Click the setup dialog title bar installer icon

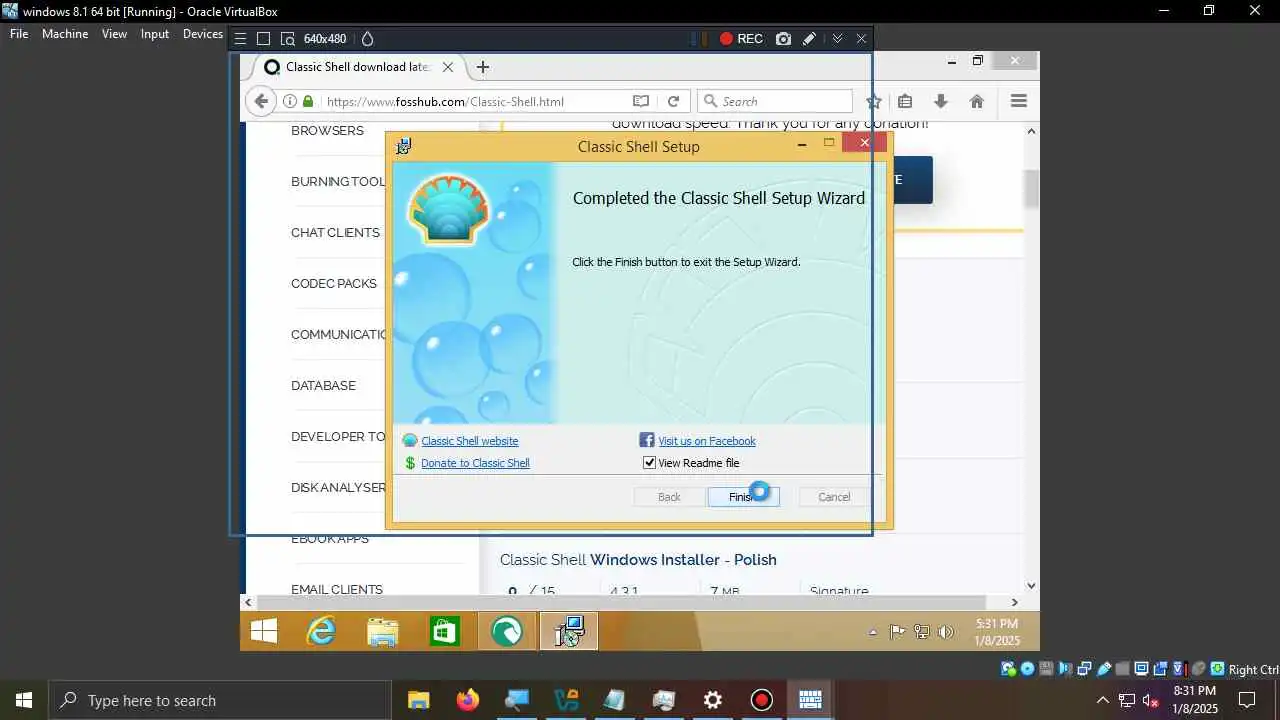coord(404,146)
